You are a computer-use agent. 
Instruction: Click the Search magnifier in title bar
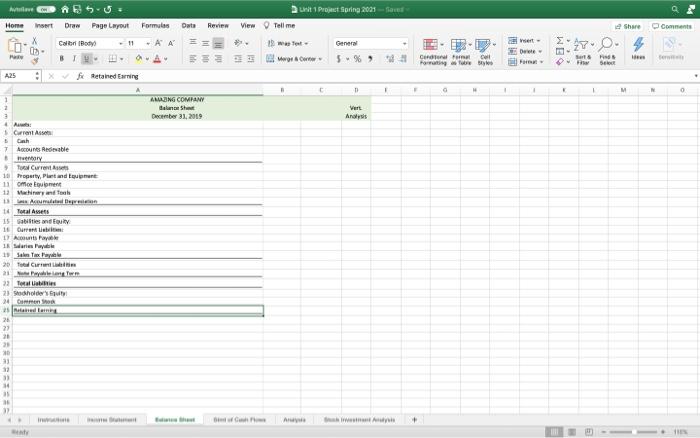point(675,9)
